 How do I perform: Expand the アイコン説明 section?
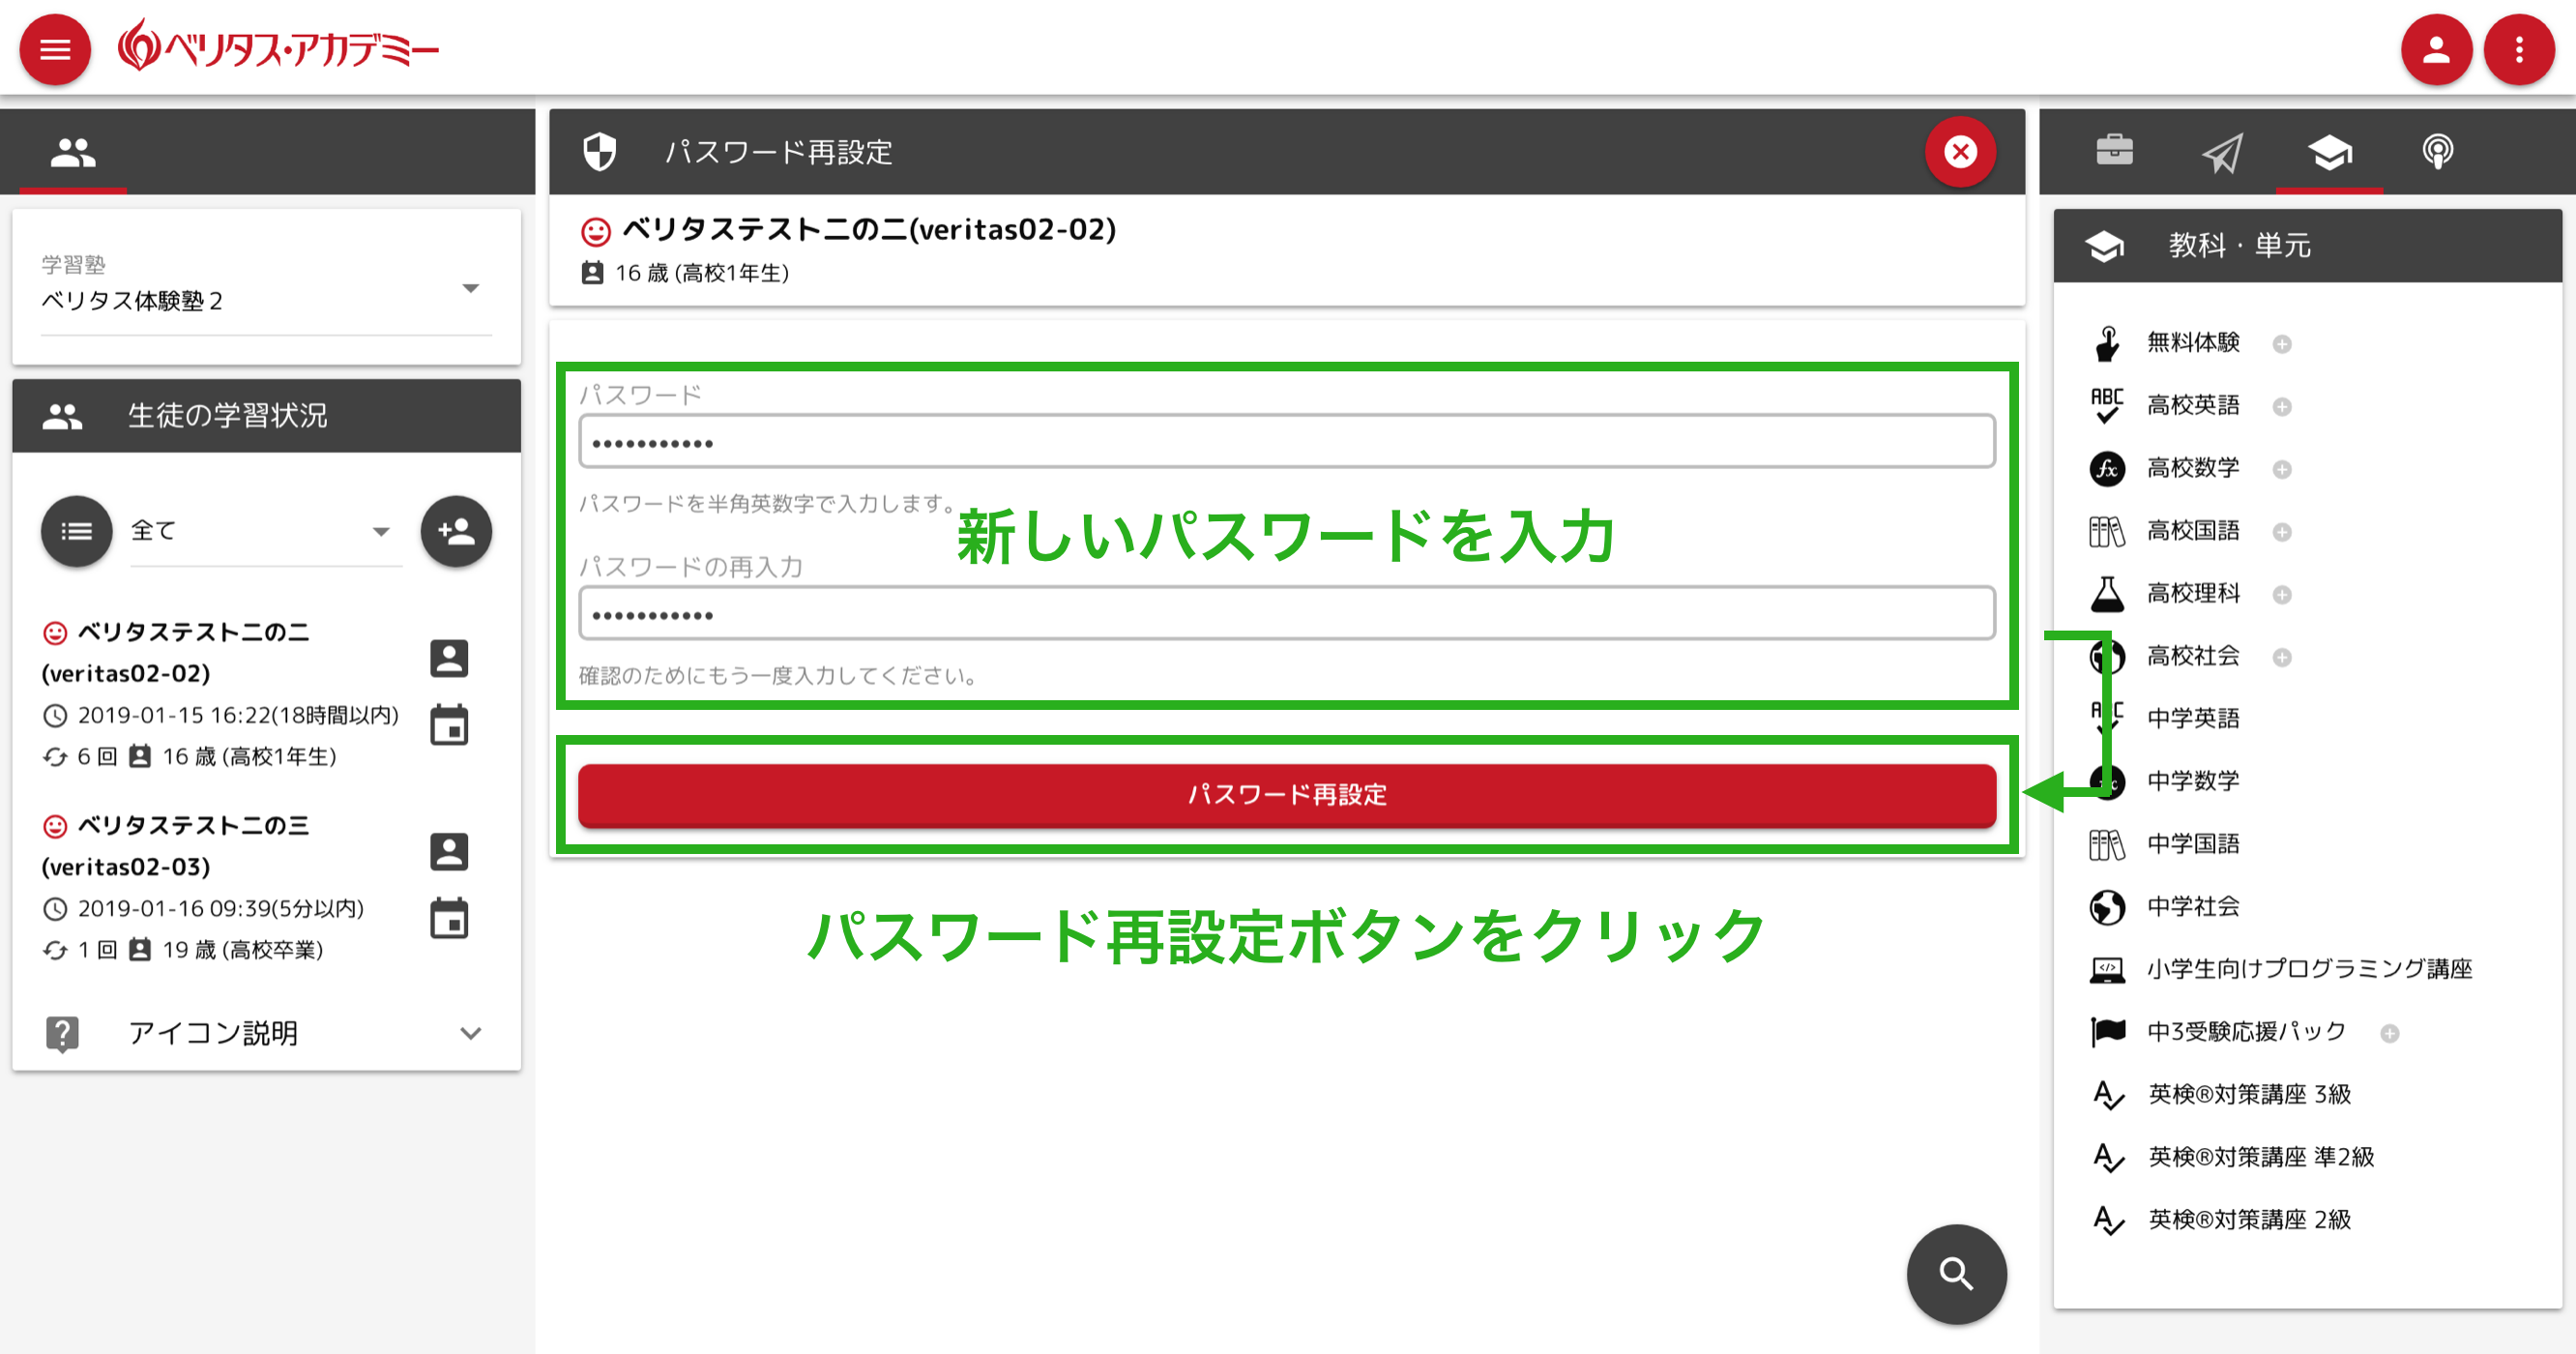[x=266, y=1033]
